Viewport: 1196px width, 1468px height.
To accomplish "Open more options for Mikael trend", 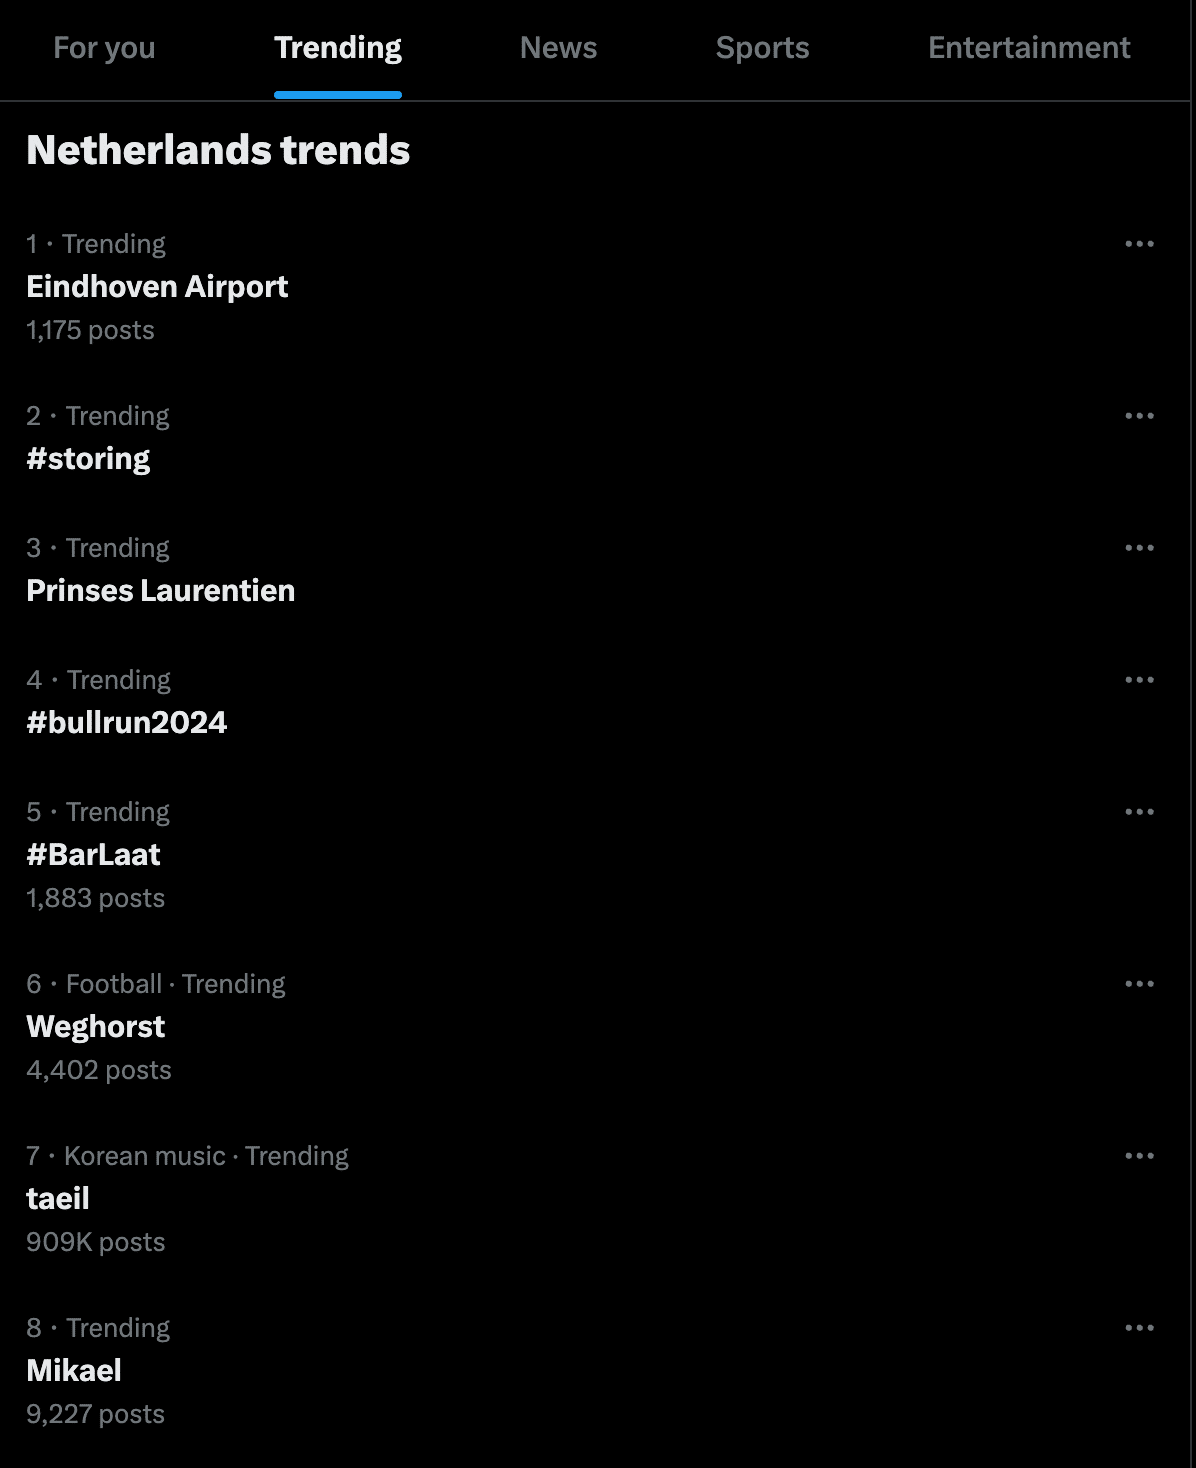I will 1140,1327.
